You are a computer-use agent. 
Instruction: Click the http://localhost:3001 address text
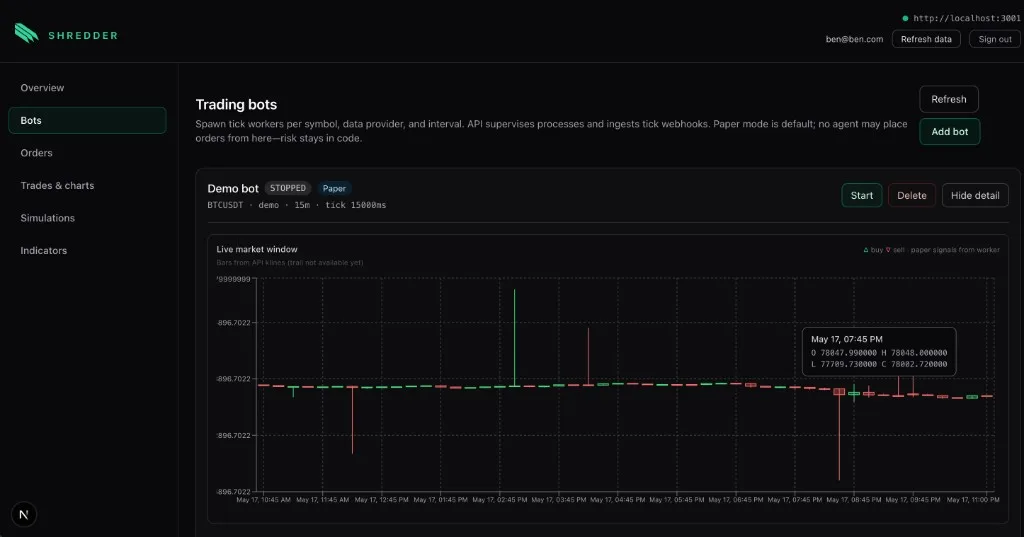pyautogui.click(x=967, y=18)
